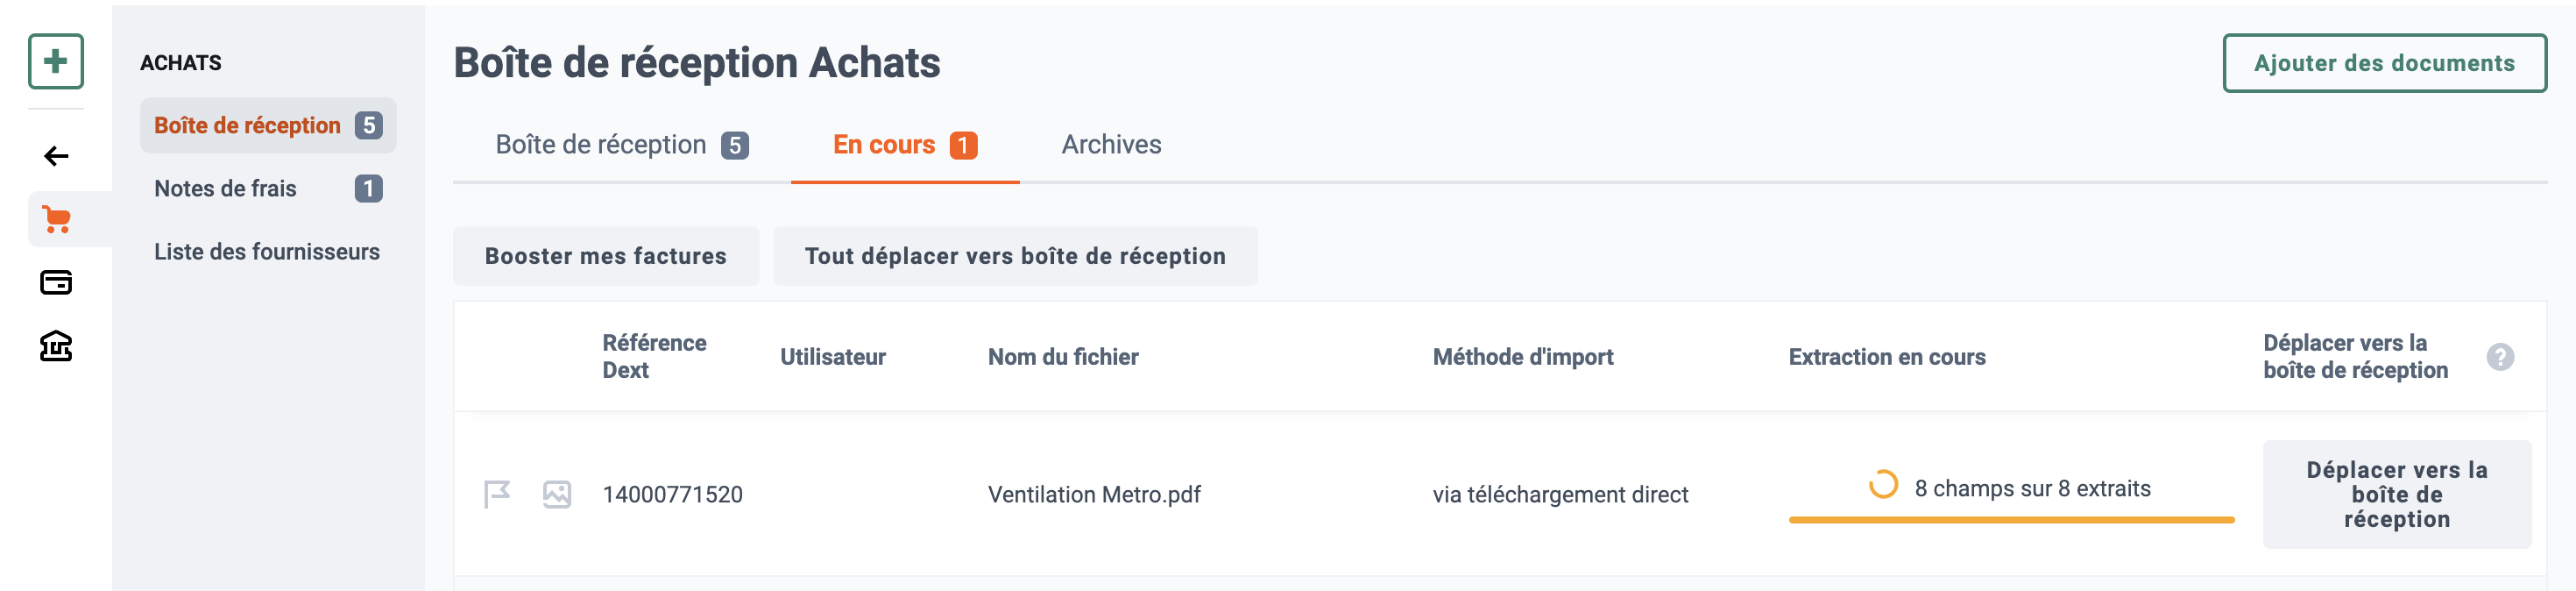
Task: Click the green plus add icon
Action: (56, 62)
